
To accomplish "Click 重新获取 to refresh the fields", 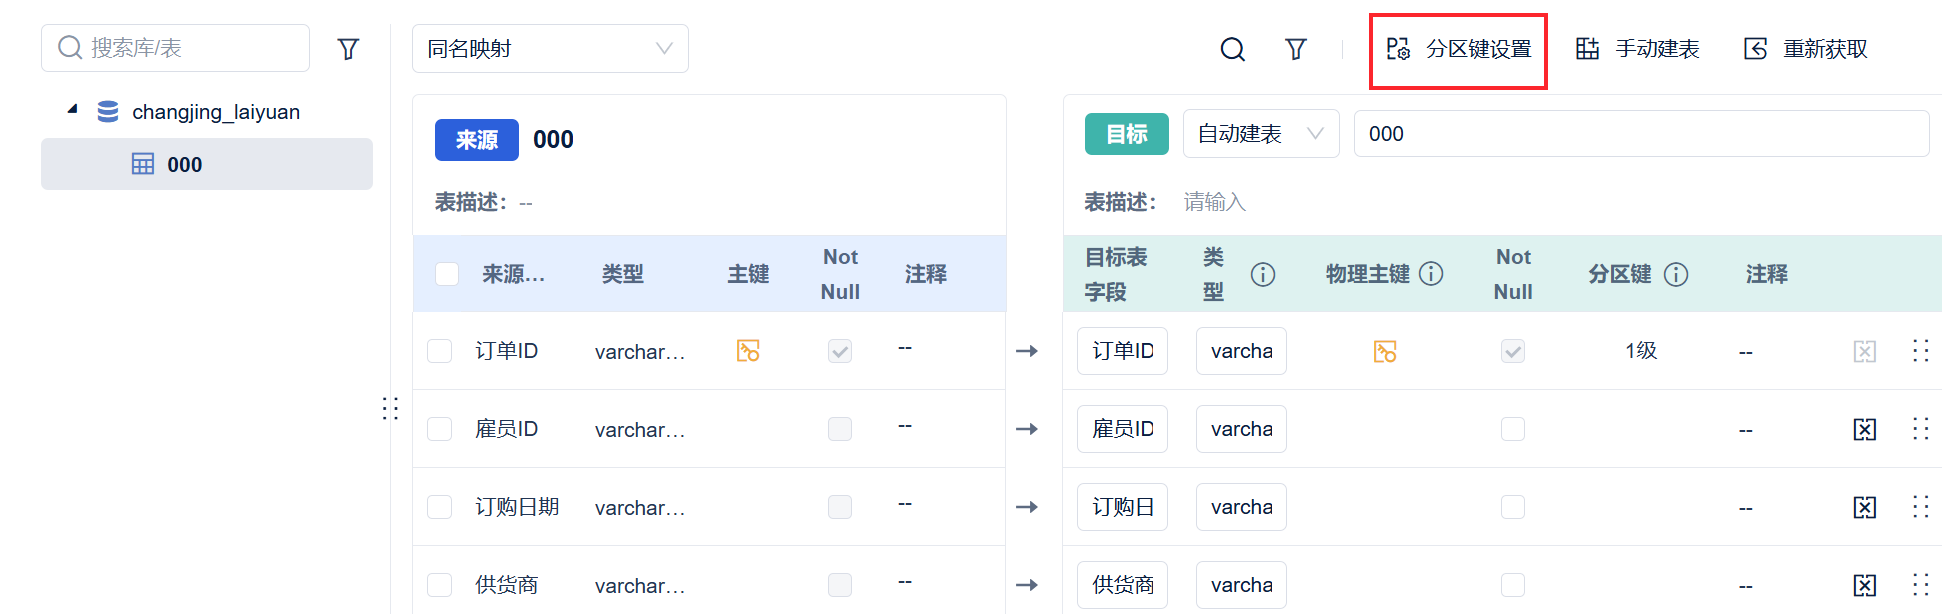I will [1805, 49].
